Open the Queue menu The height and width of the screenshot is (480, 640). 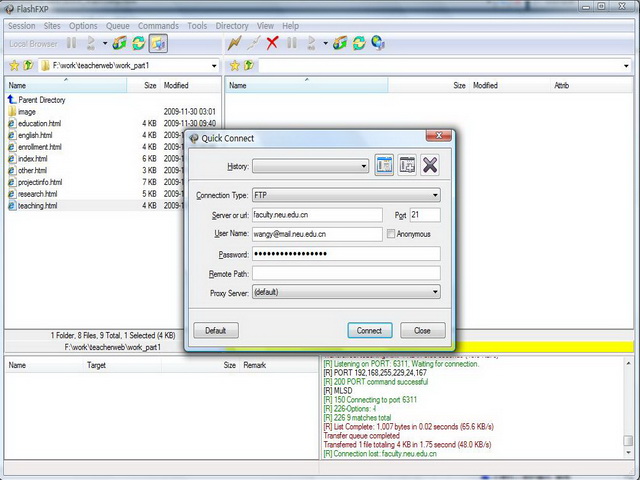(x=118, y=26)
